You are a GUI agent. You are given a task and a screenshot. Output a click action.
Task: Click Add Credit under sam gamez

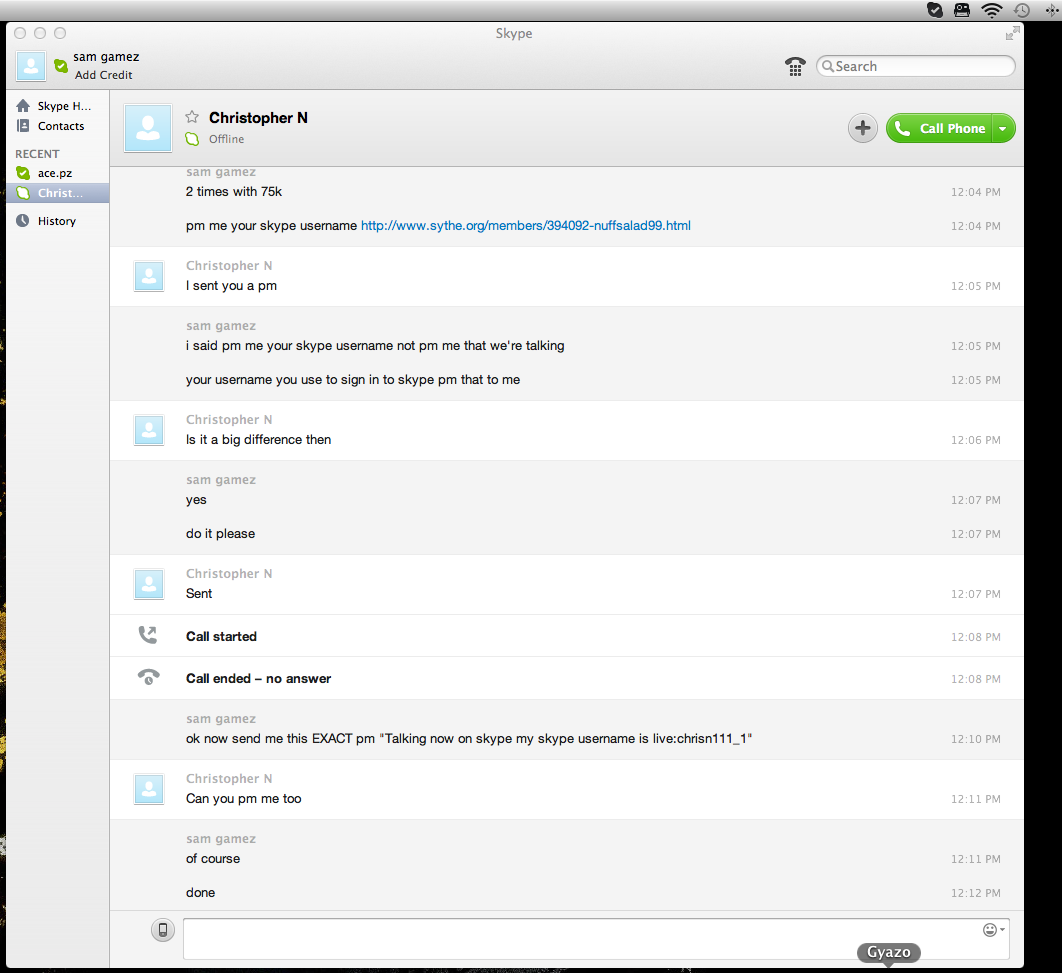click(103, 75)
